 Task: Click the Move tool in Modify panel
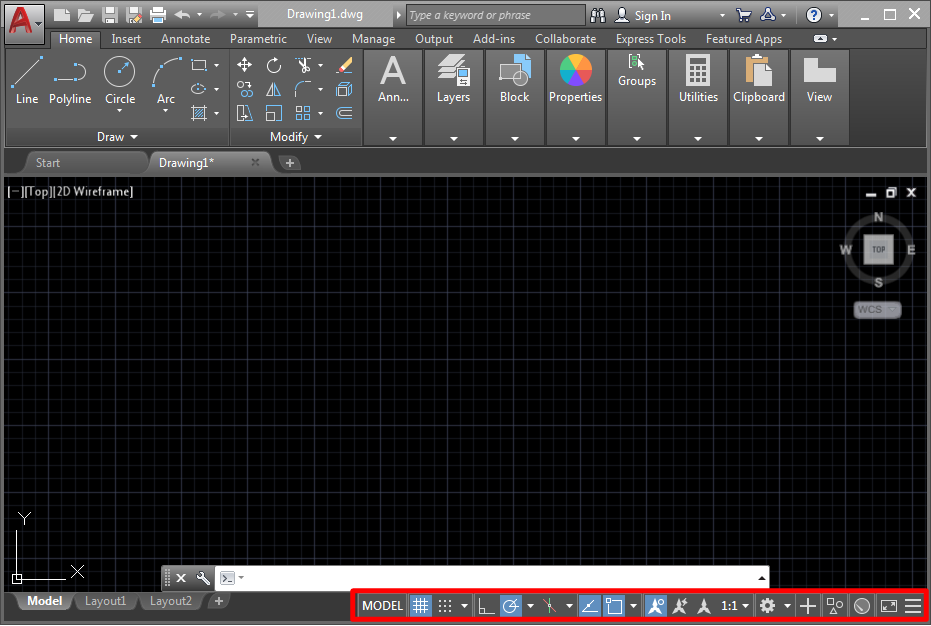click(244, 65)
